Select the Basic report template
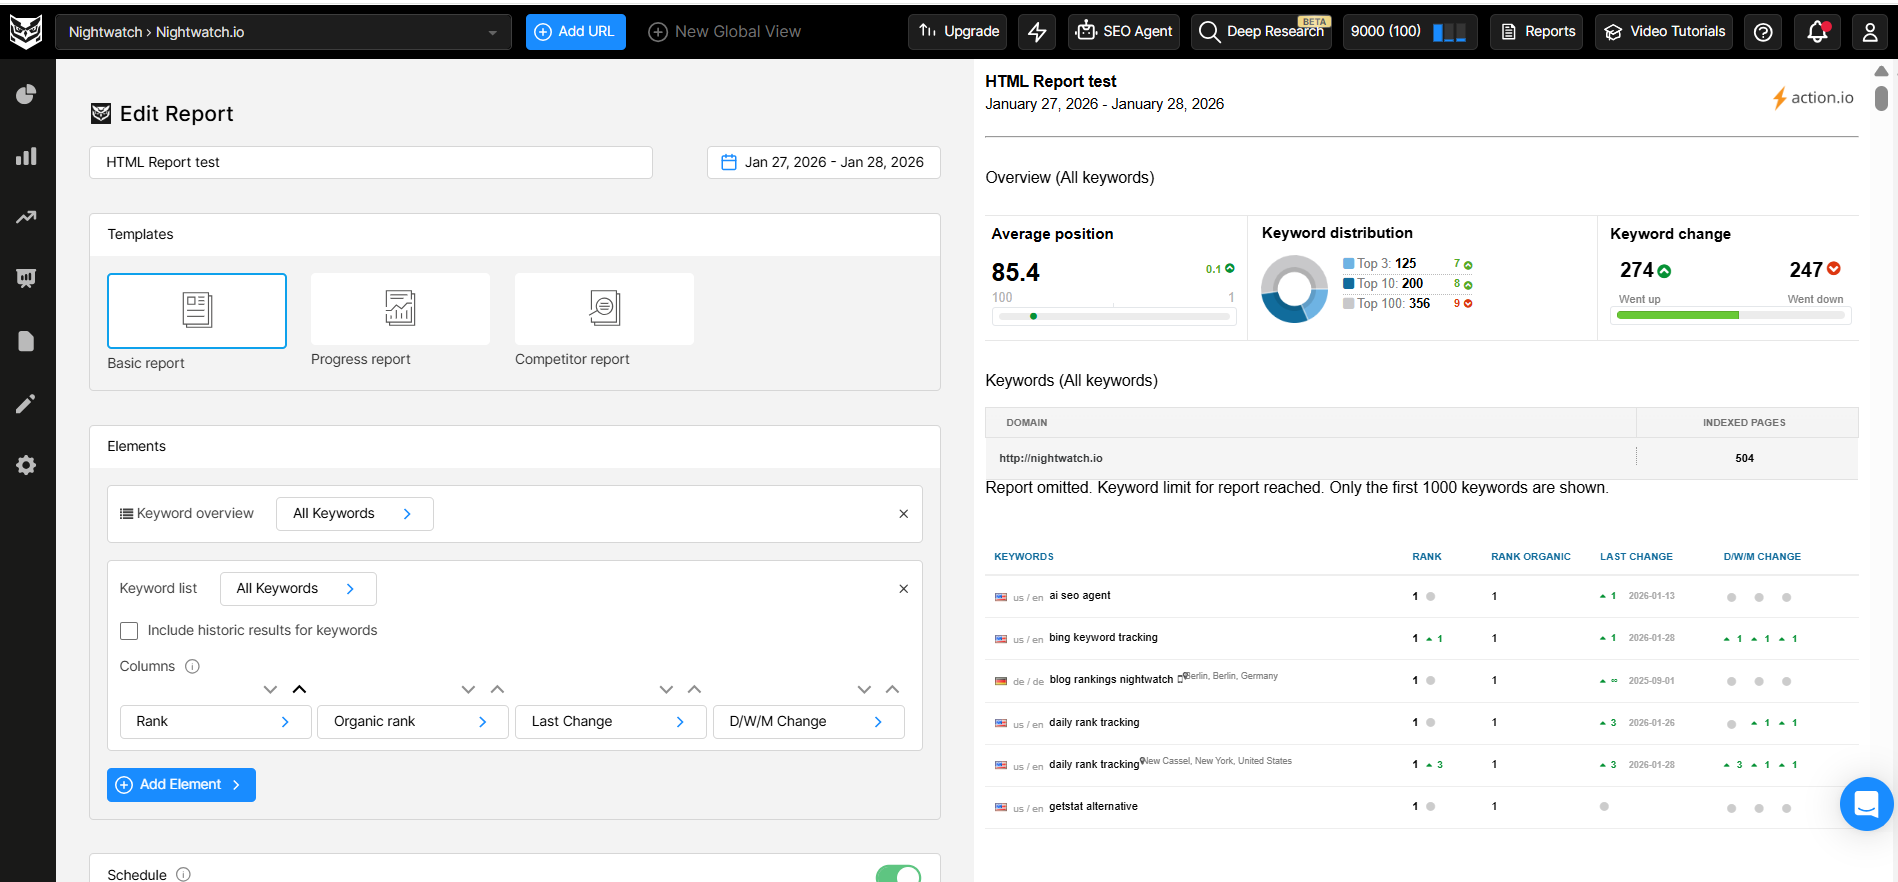Image resolution: width=1898 pixels, height=882 pixels. (197, 311)
